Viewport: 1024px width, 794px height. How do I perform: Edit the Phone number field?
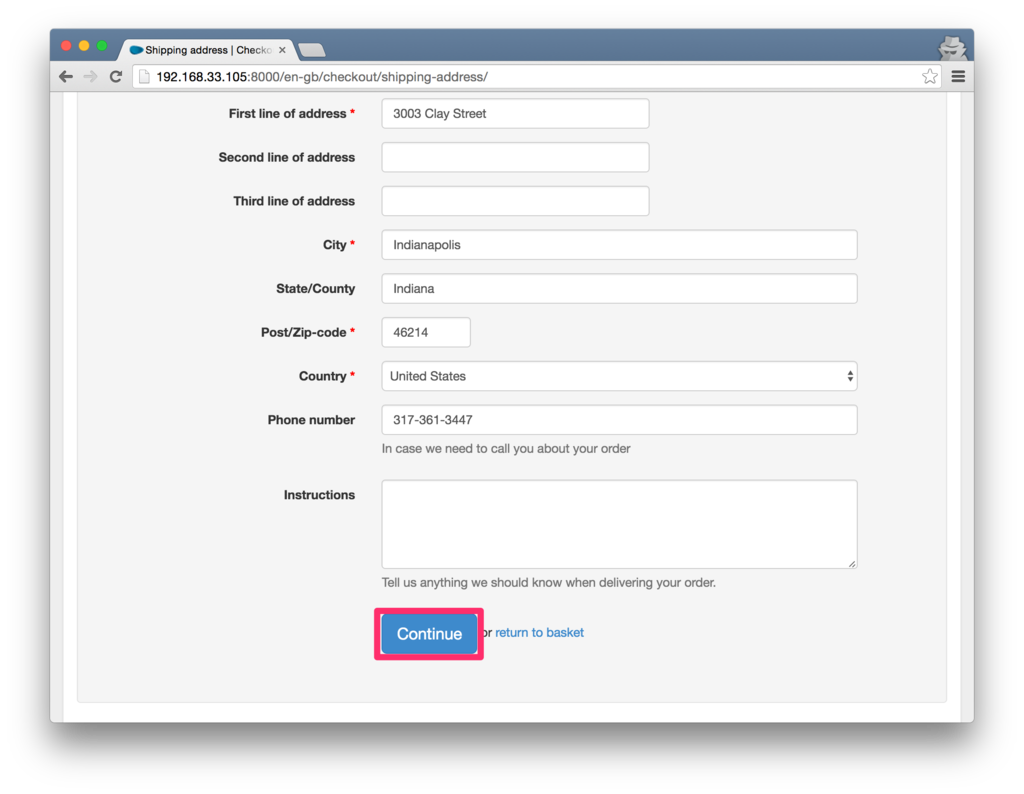(619, 420)
